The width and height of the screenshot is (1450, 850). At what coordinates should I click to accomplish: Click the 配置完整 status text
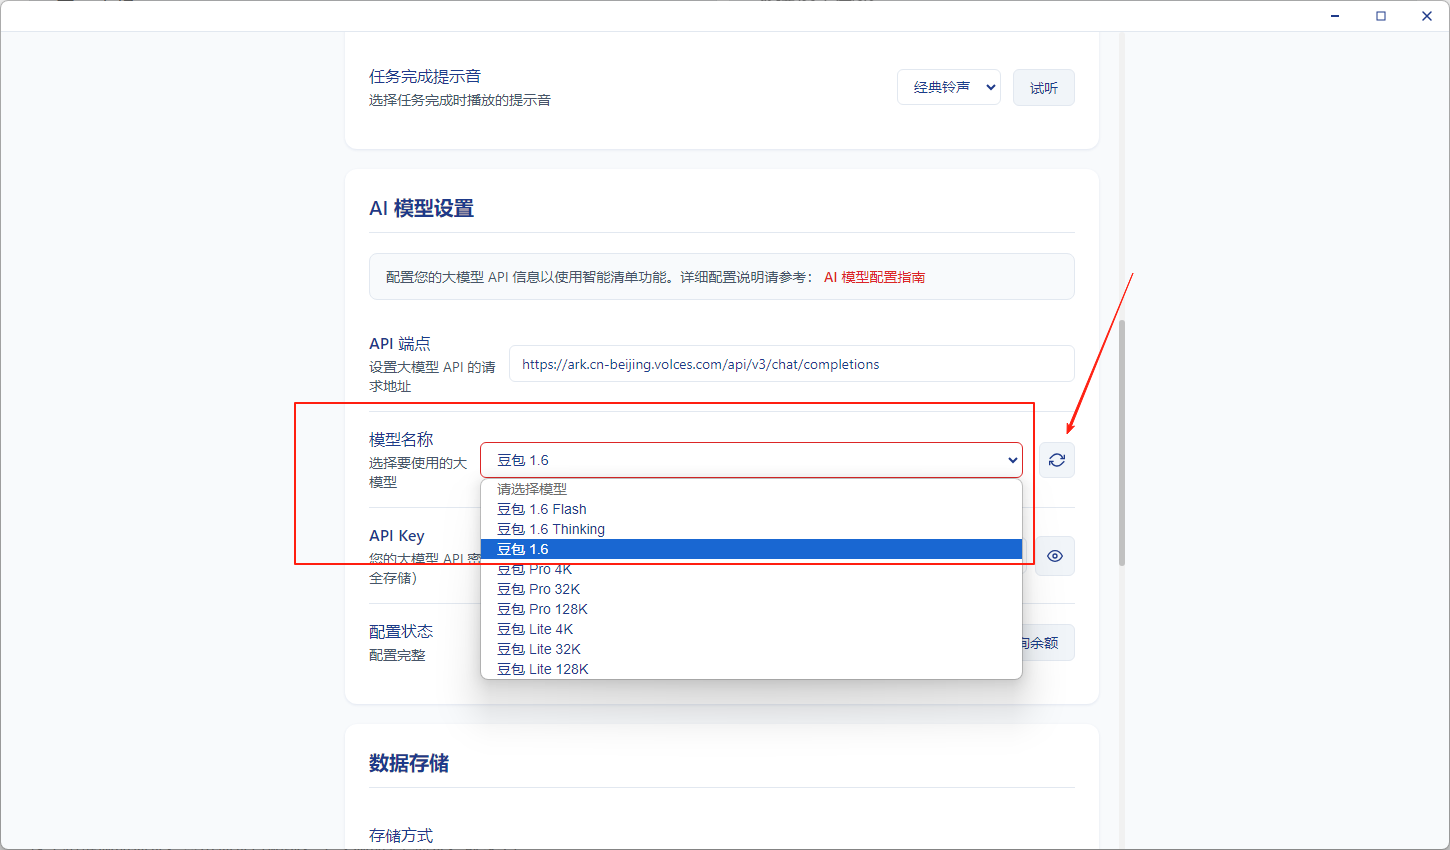[397, 655]
